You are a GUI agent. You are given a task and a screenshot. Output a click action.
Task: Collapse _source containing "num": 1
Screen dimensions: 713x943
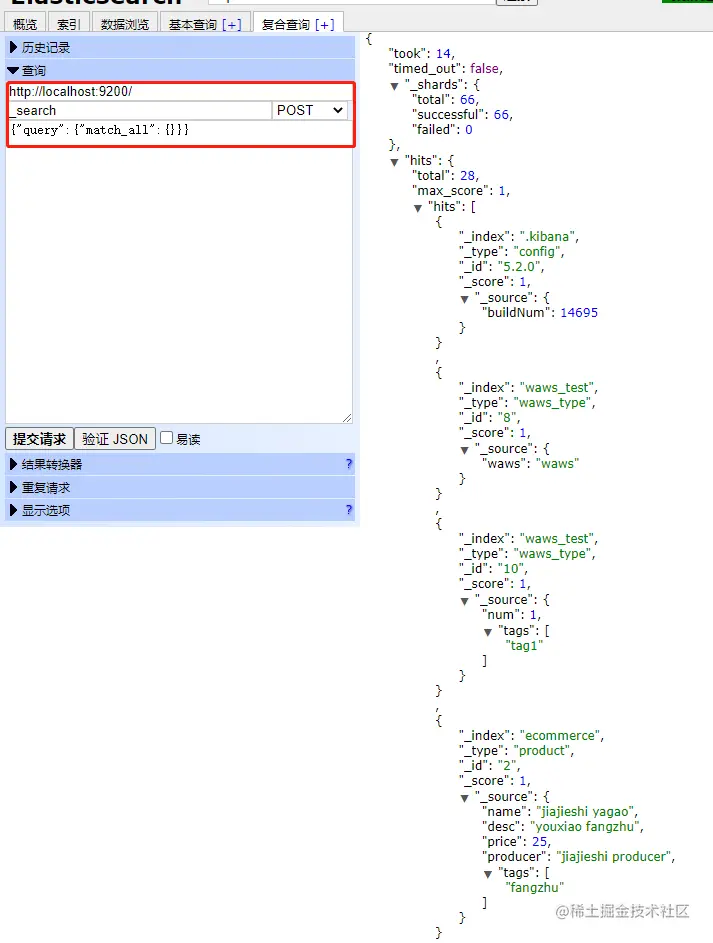click(x=465, y=601)
